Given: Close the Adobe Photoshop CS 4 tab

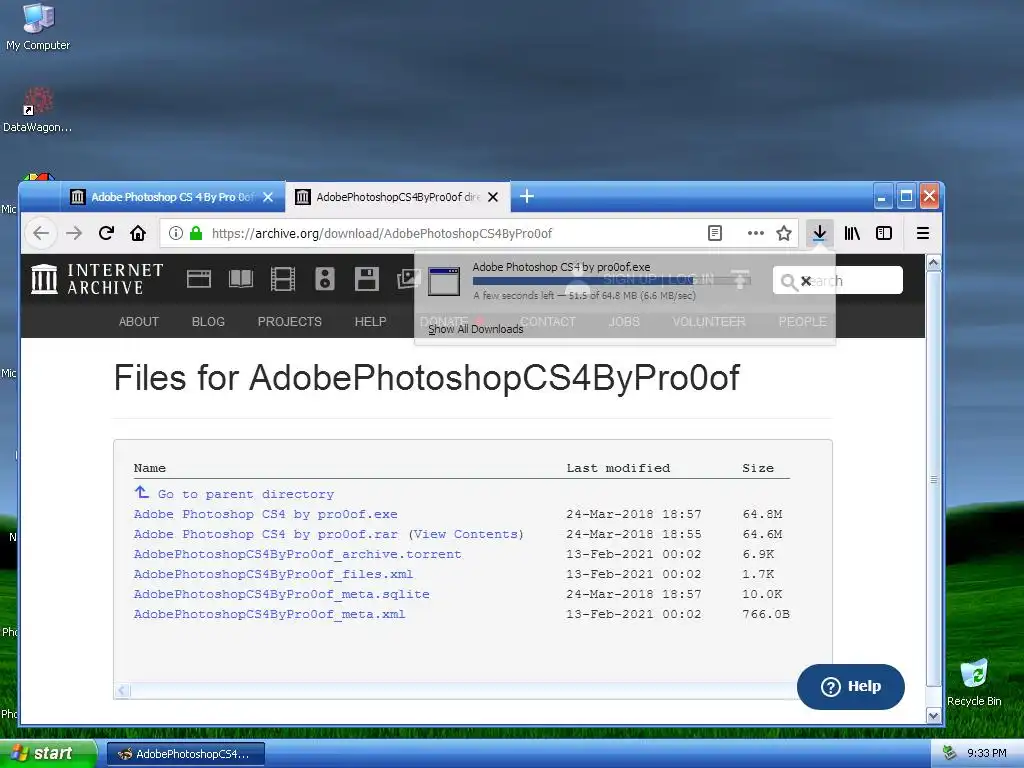Looking at the screenshot, I should click(268, 197).
